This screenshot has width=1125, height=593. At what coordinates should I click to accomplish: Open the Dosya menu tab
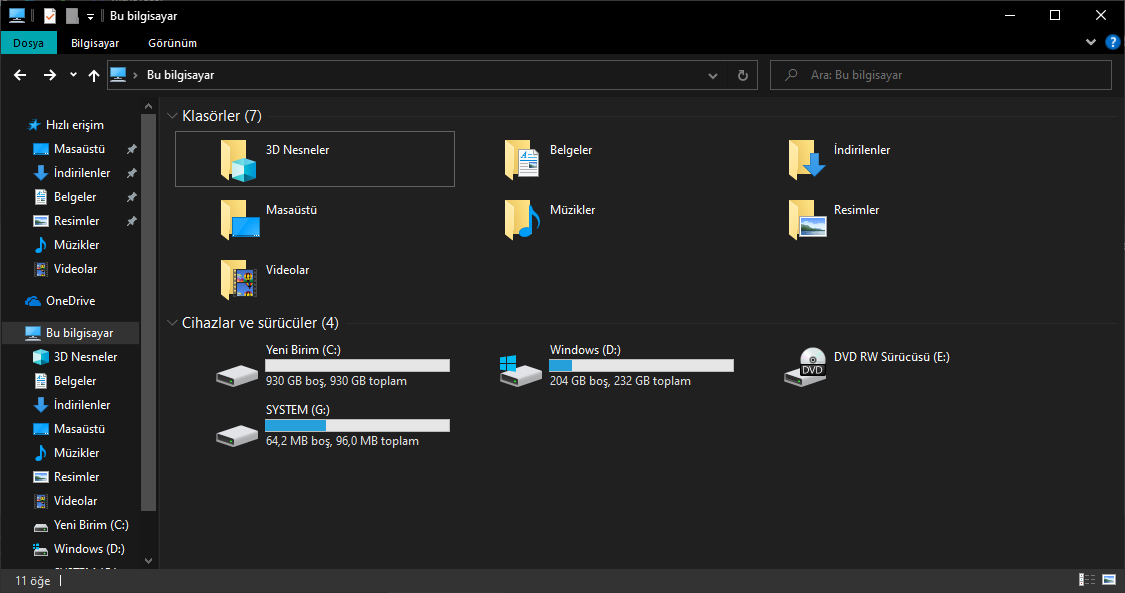[28, 43]
